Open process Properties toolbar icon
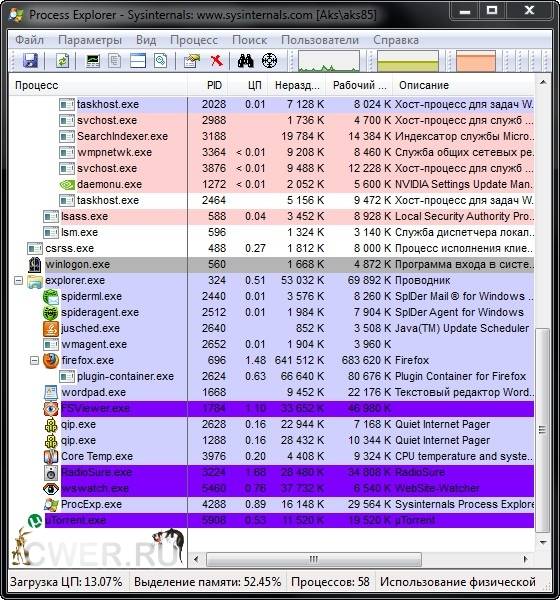The height and width of the screenshot is (600, 560). click(x=192, y=60)
